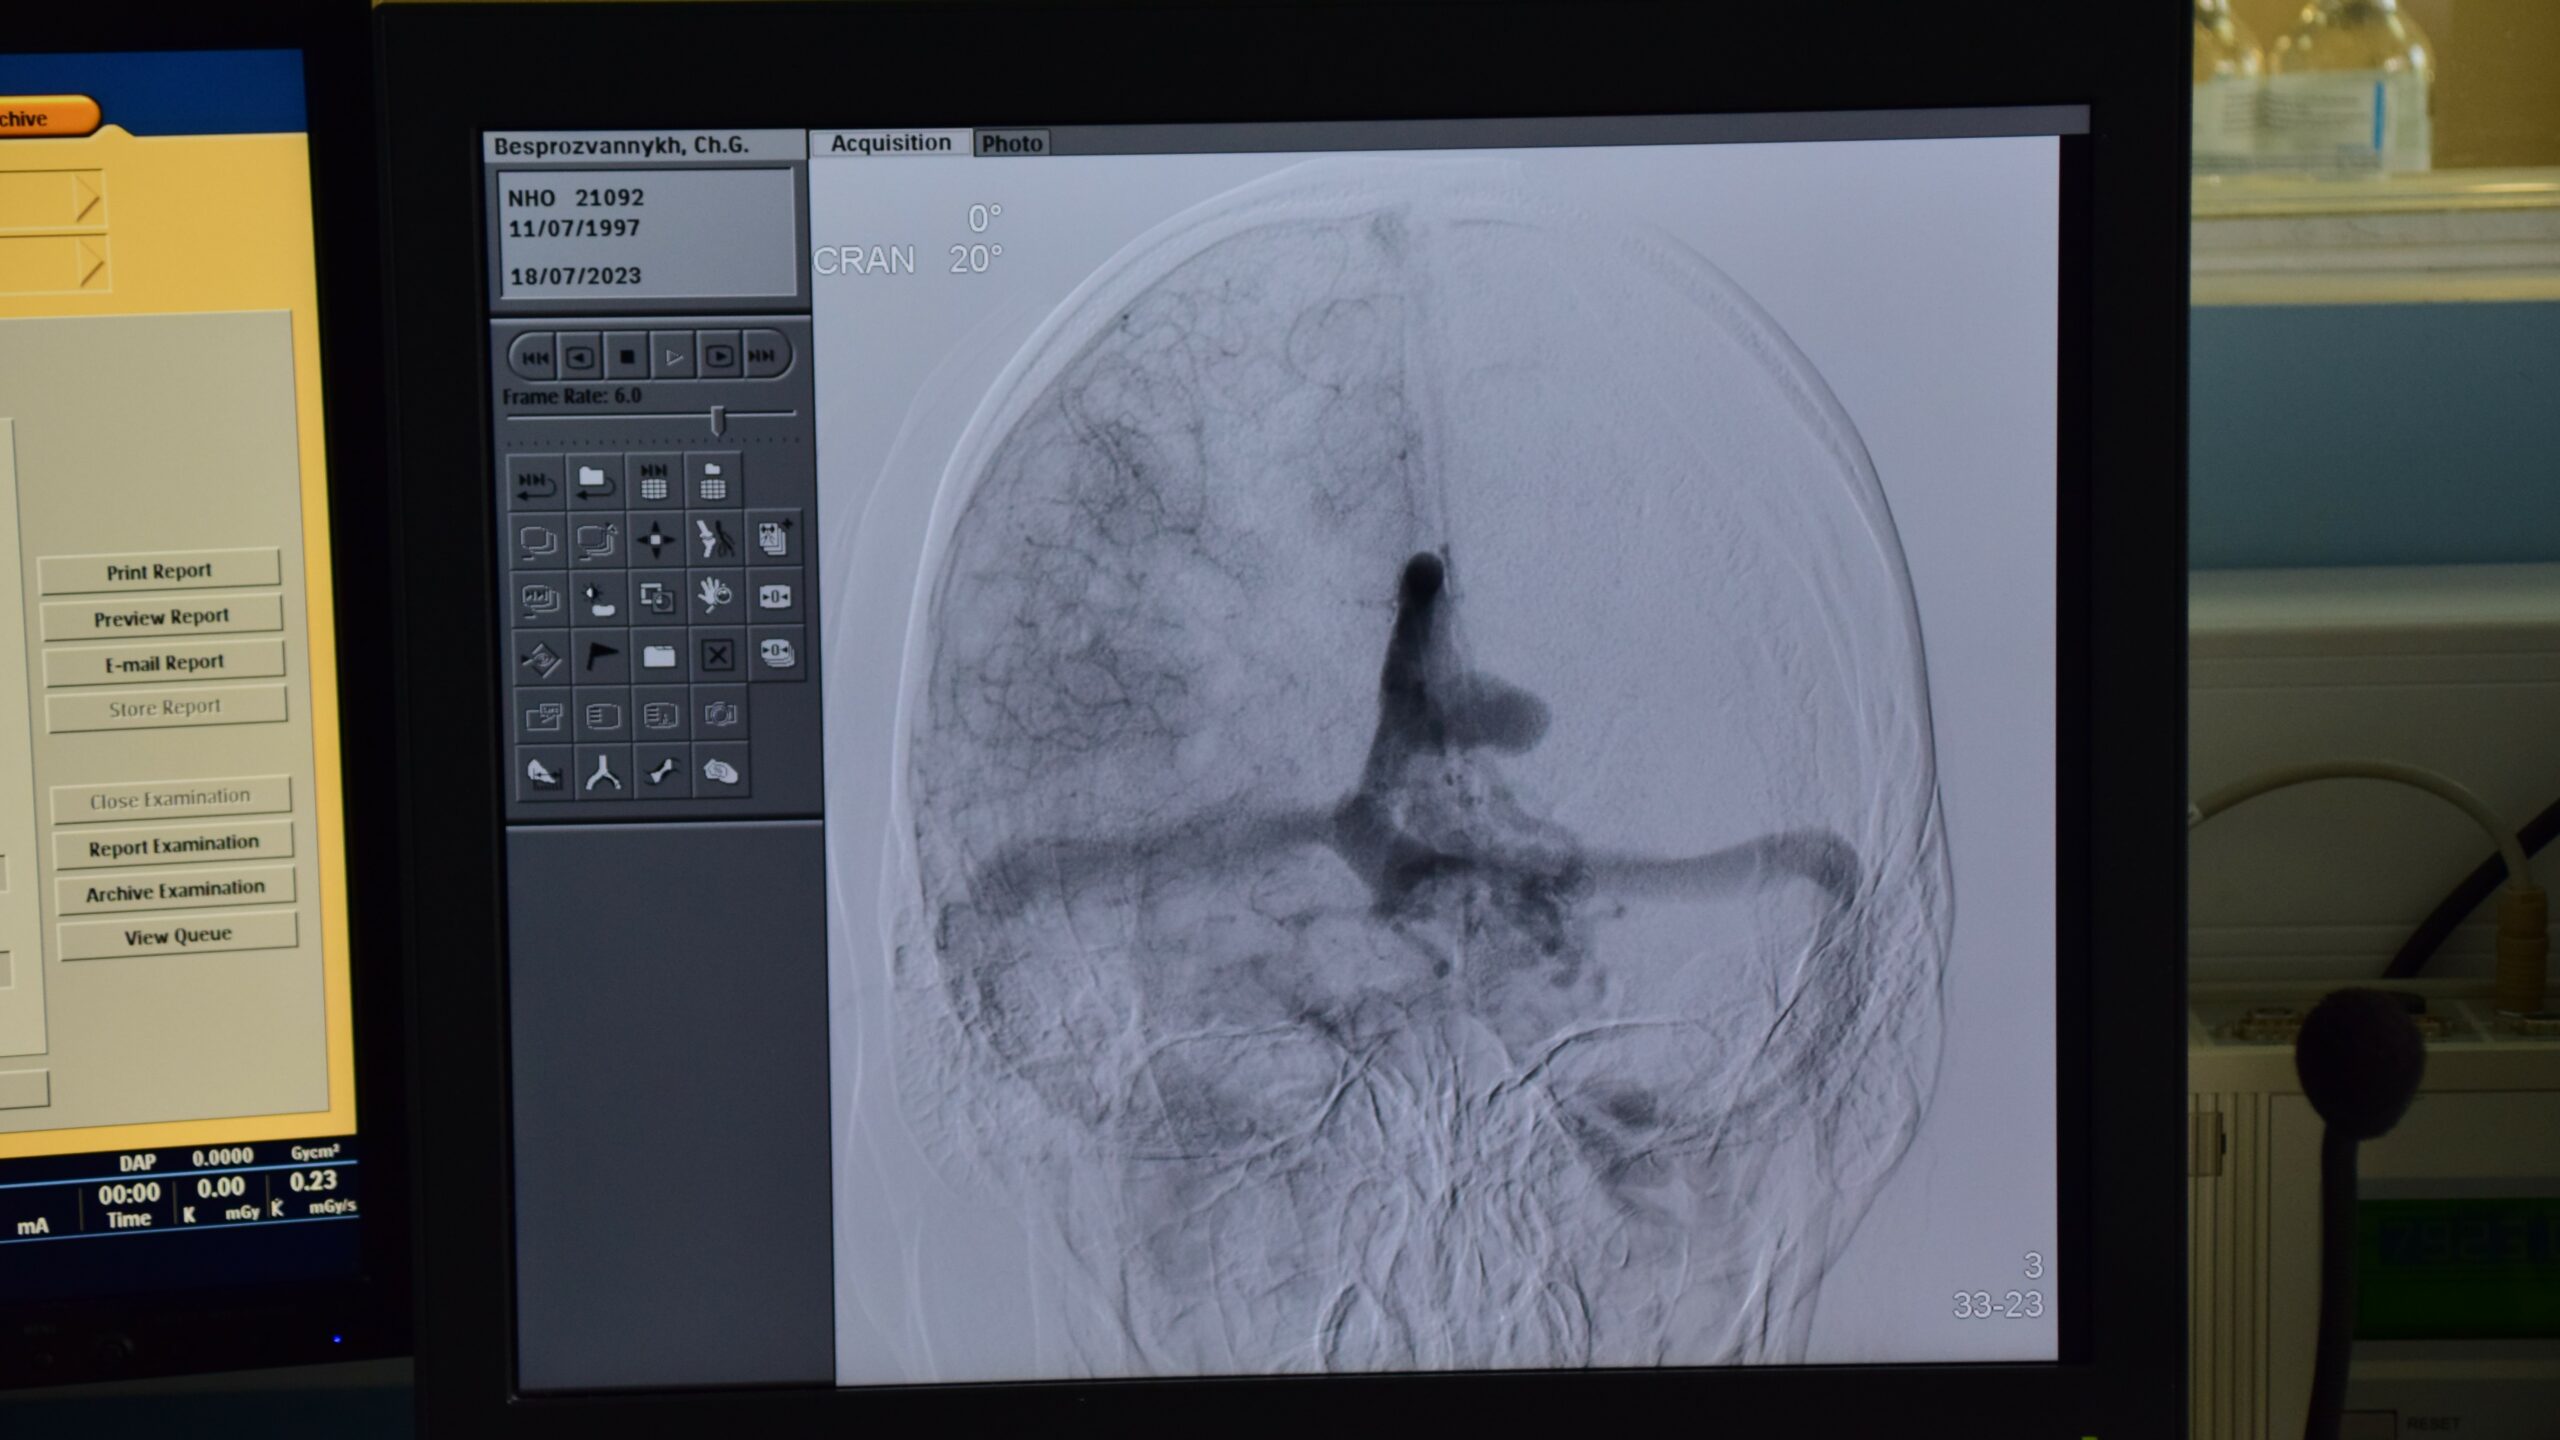Image resolution: width=2560 pixels, height=1440 pixels.
Task: Click the 33-23 run number text
Action: (x=1998, y=1304)
